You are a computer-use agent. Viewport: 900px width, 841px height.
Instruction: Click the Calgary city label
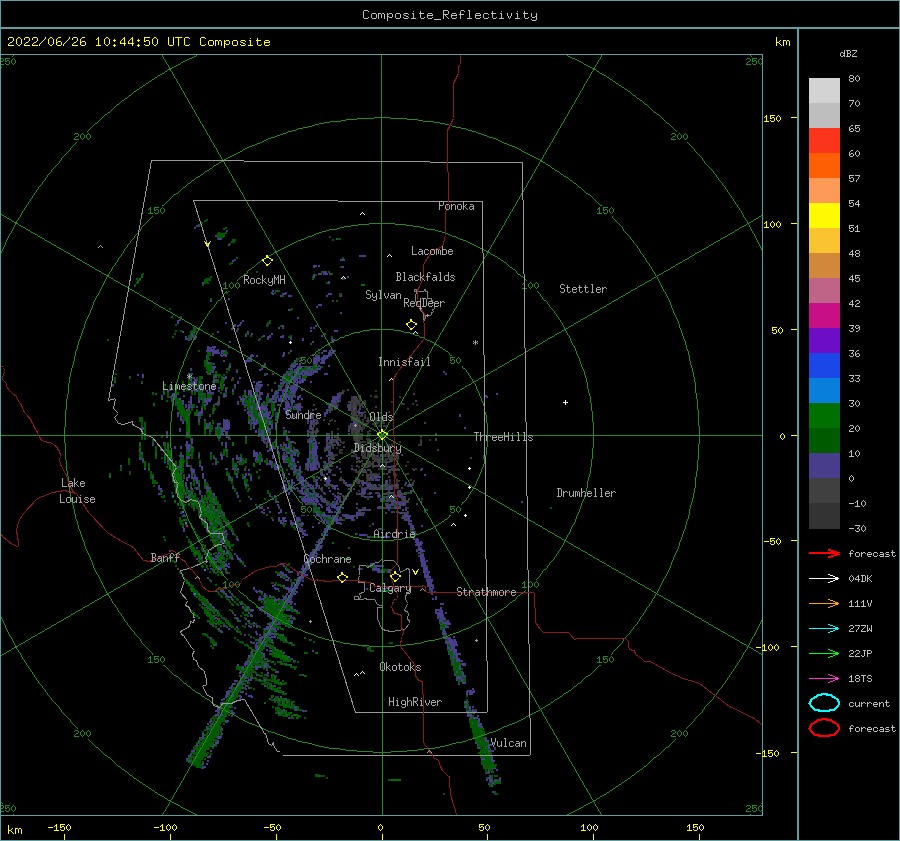point(390,588)
